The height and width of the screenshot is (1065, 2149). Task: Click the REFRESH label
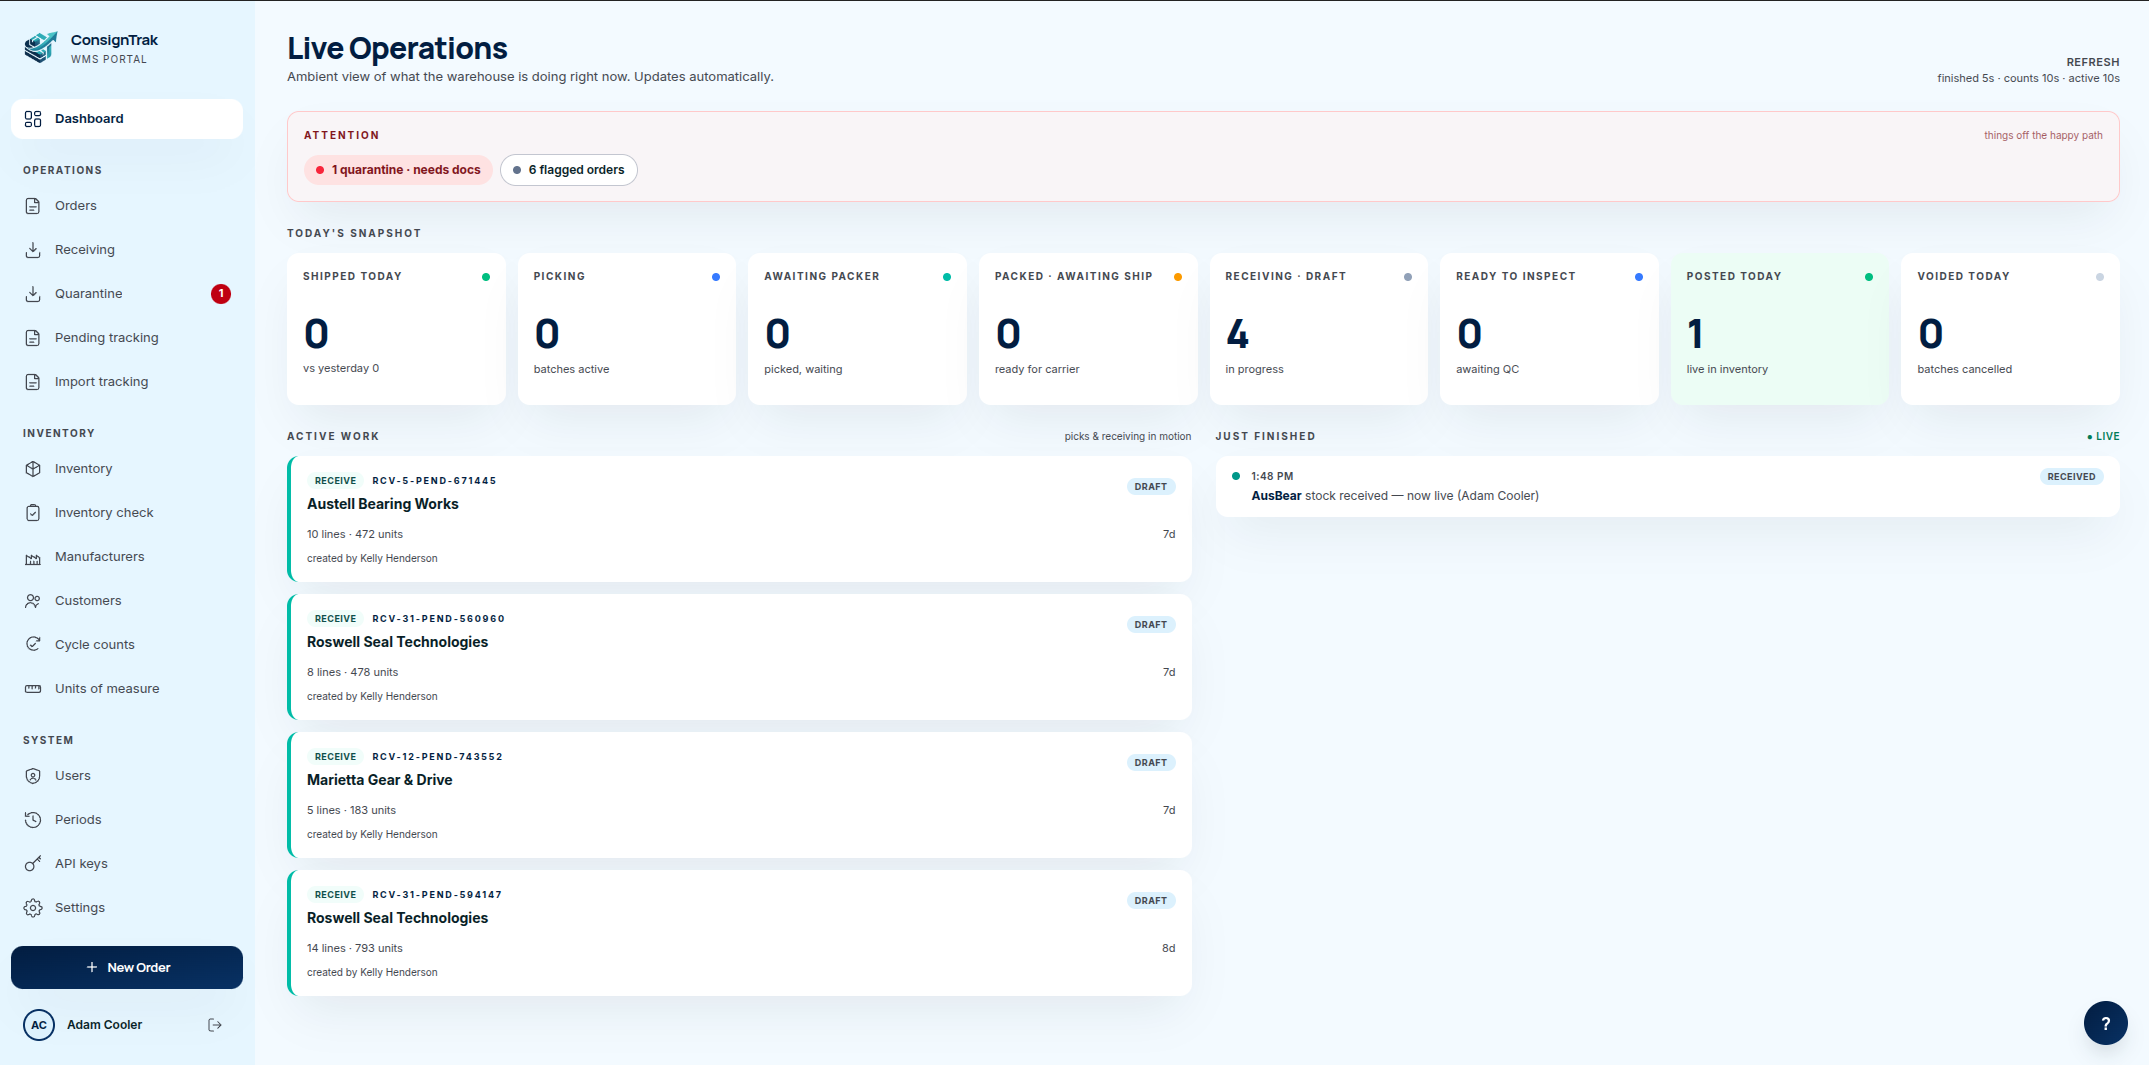click(2093, 62)
